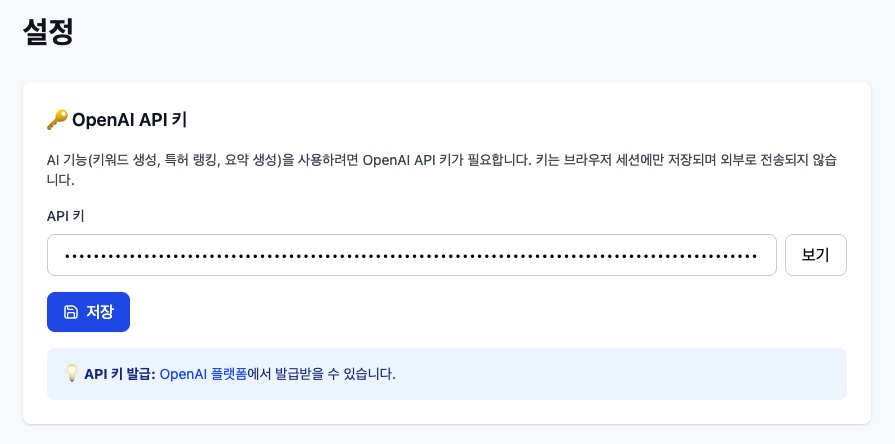Click the lightbulb icon in the hint box
The width and height of the screenshot is (895, 444).
[x=71, y=374]
